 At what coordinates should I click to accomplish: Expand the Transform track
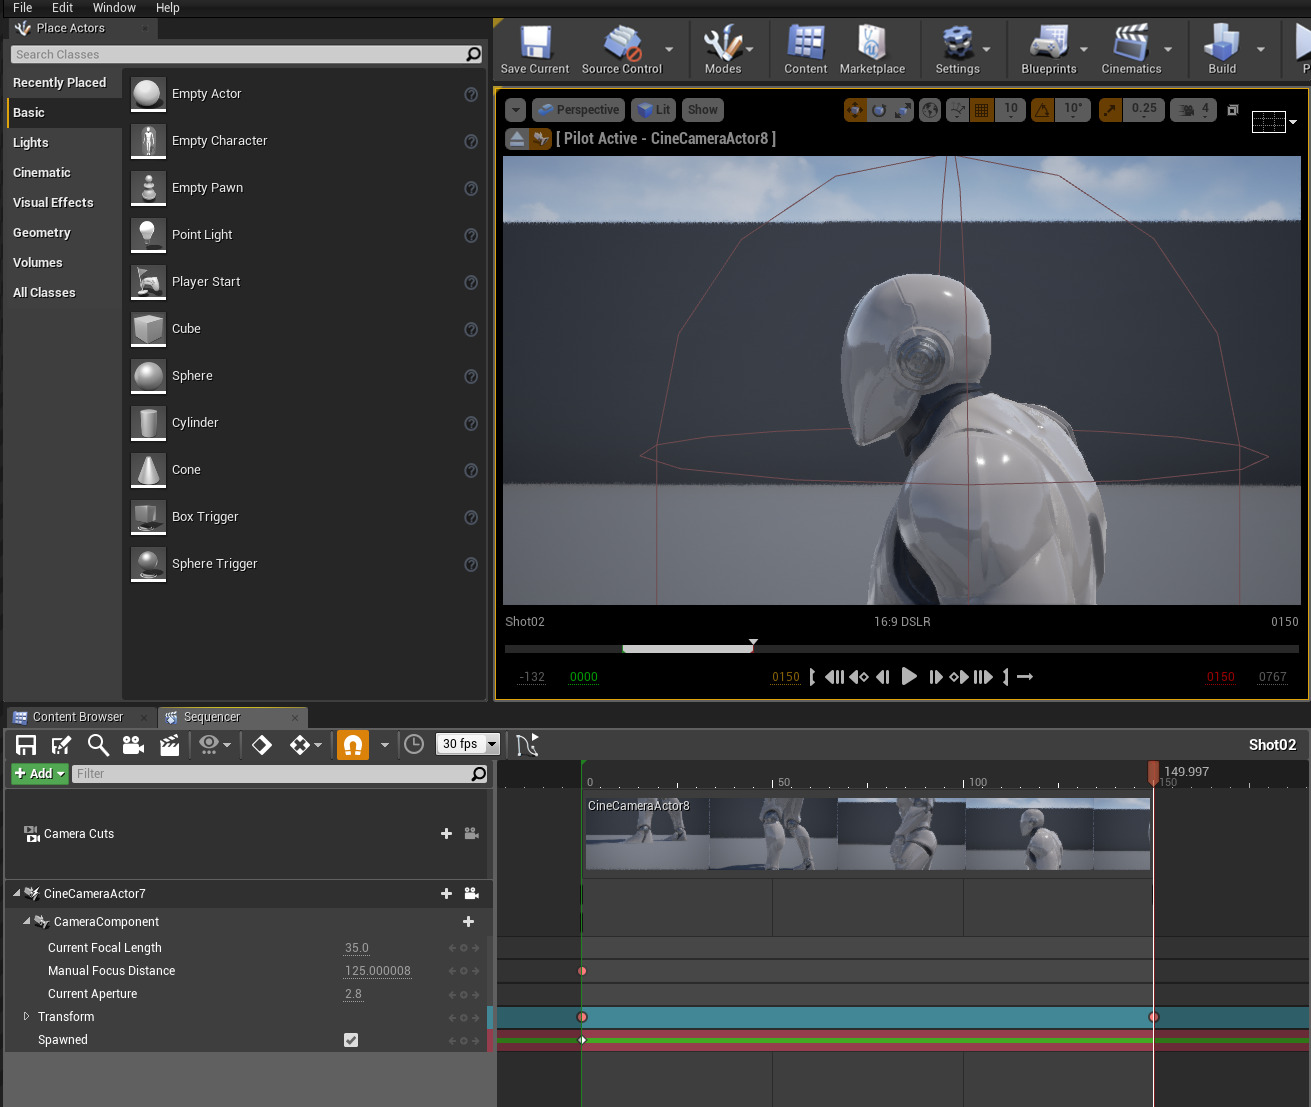[26, 1017]
